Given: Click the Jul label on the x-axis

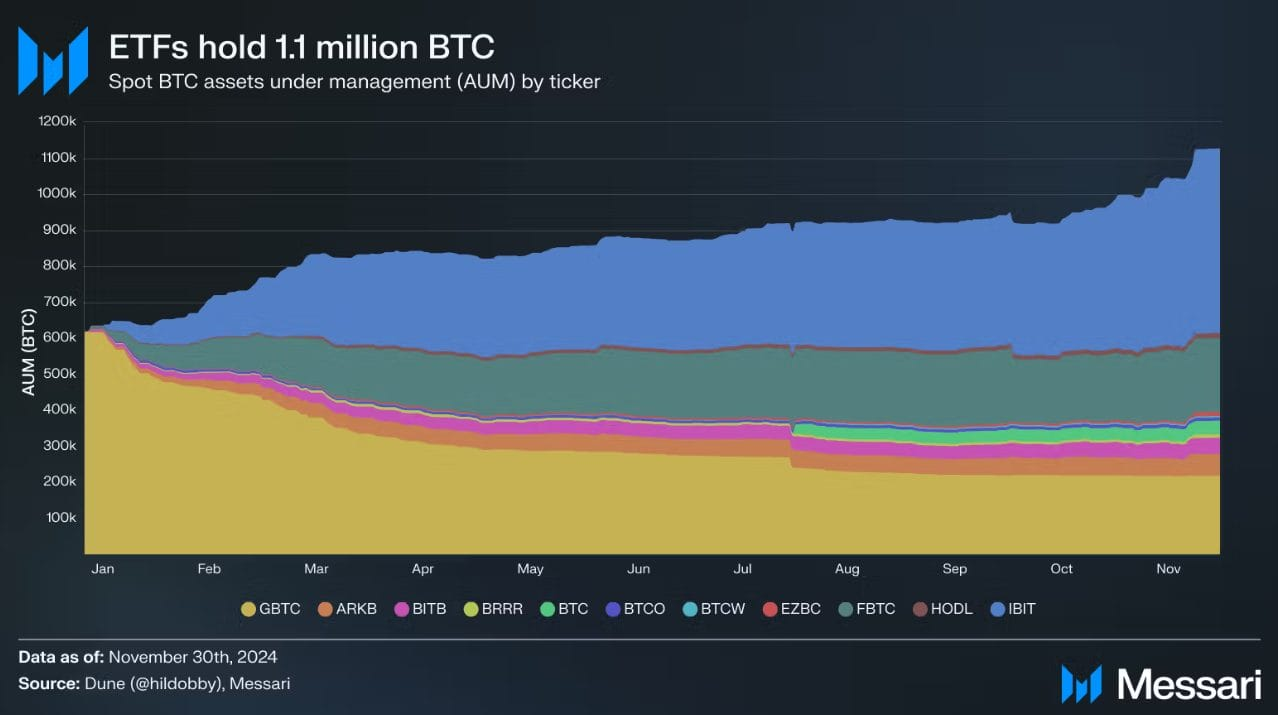Looking at the screenshot, I should pyautogui.click(x=743, y=569).
